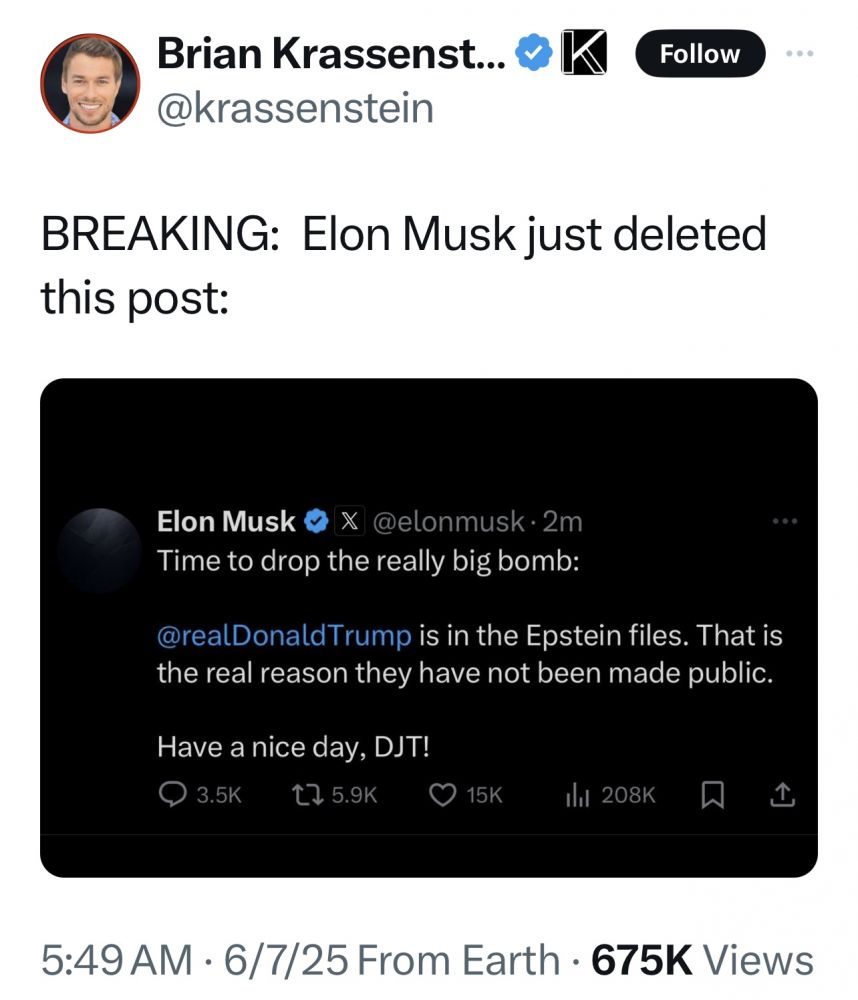858x1000 pixels.
Task: Click the @realDonaldTrump mention
Action: tap(284, 635)
